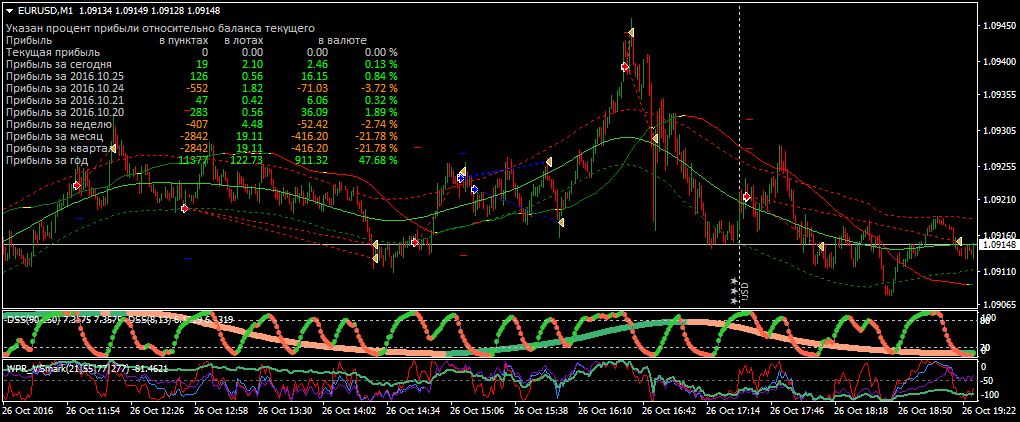The image size is (1020, 422).
Task: Click price scale label 1.09305
Action: click(998, 130)
